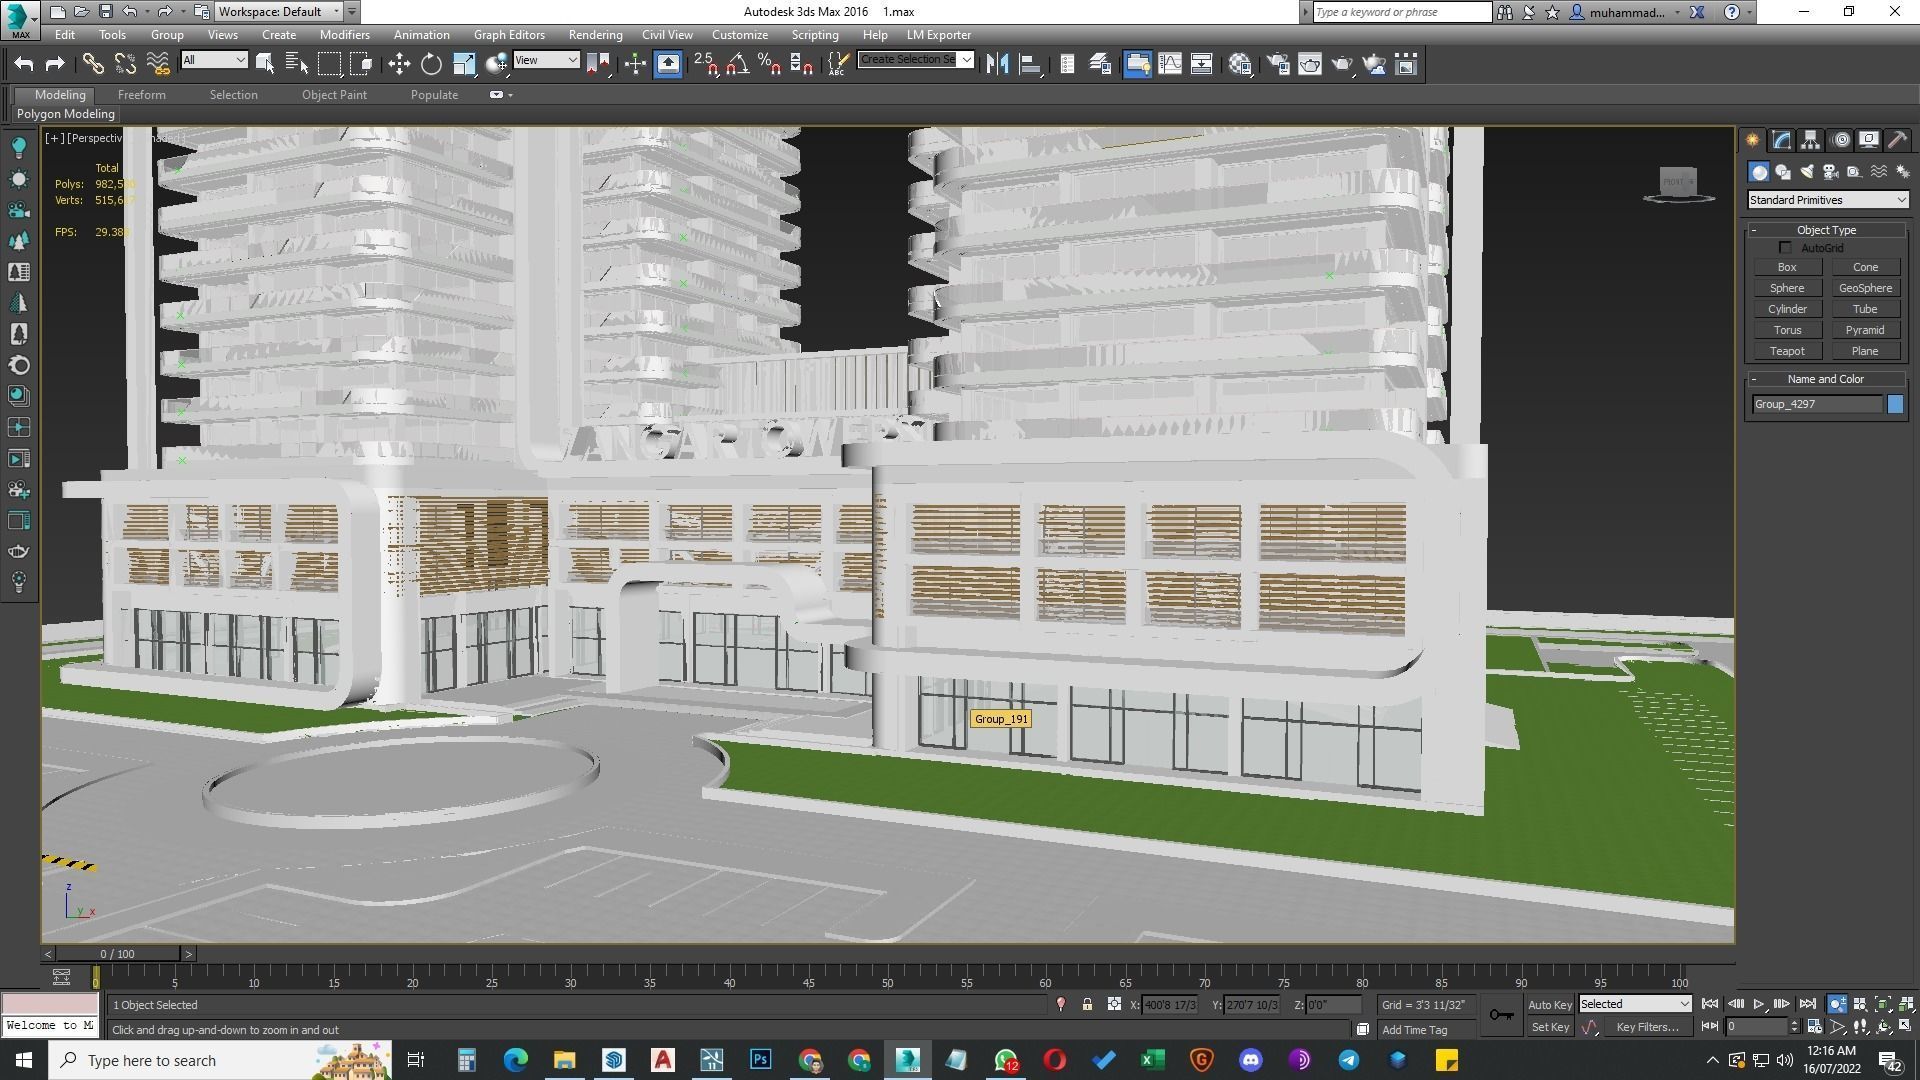
Task: Select the Lights category icon
Action: point(1807,172)
